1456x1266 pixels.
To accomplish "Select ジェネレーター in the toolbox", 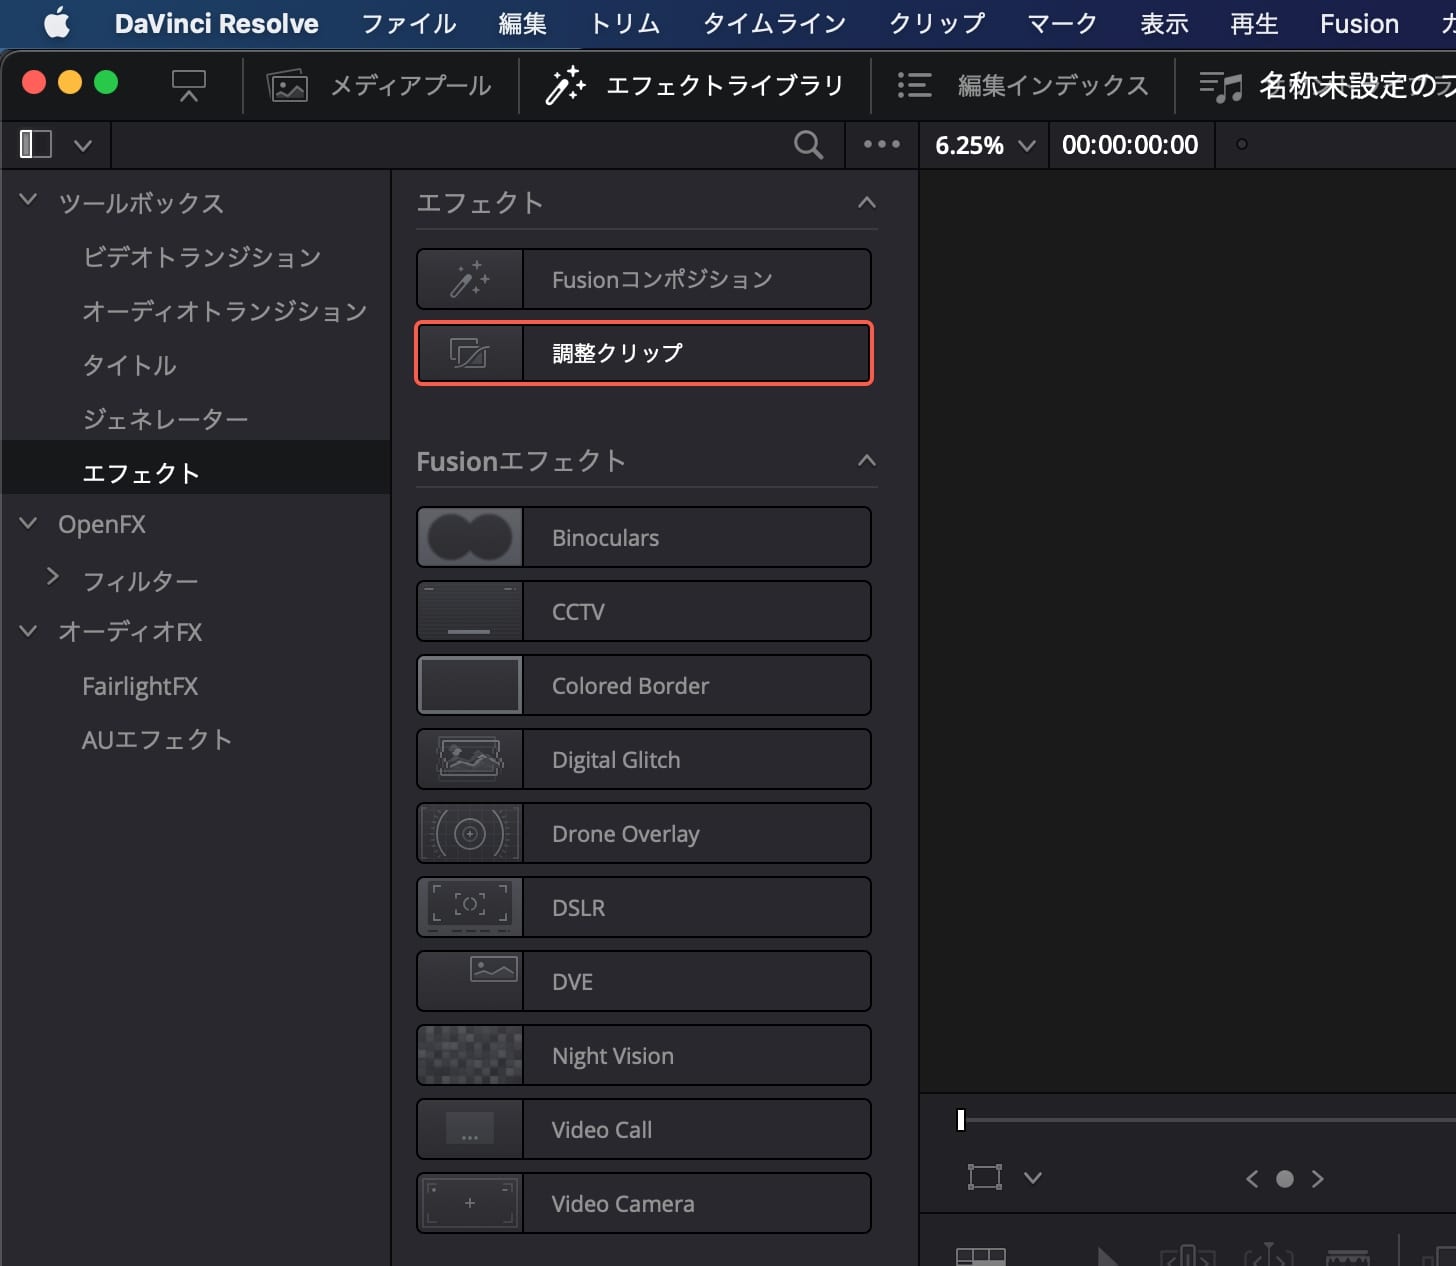I will pos(165,420).
